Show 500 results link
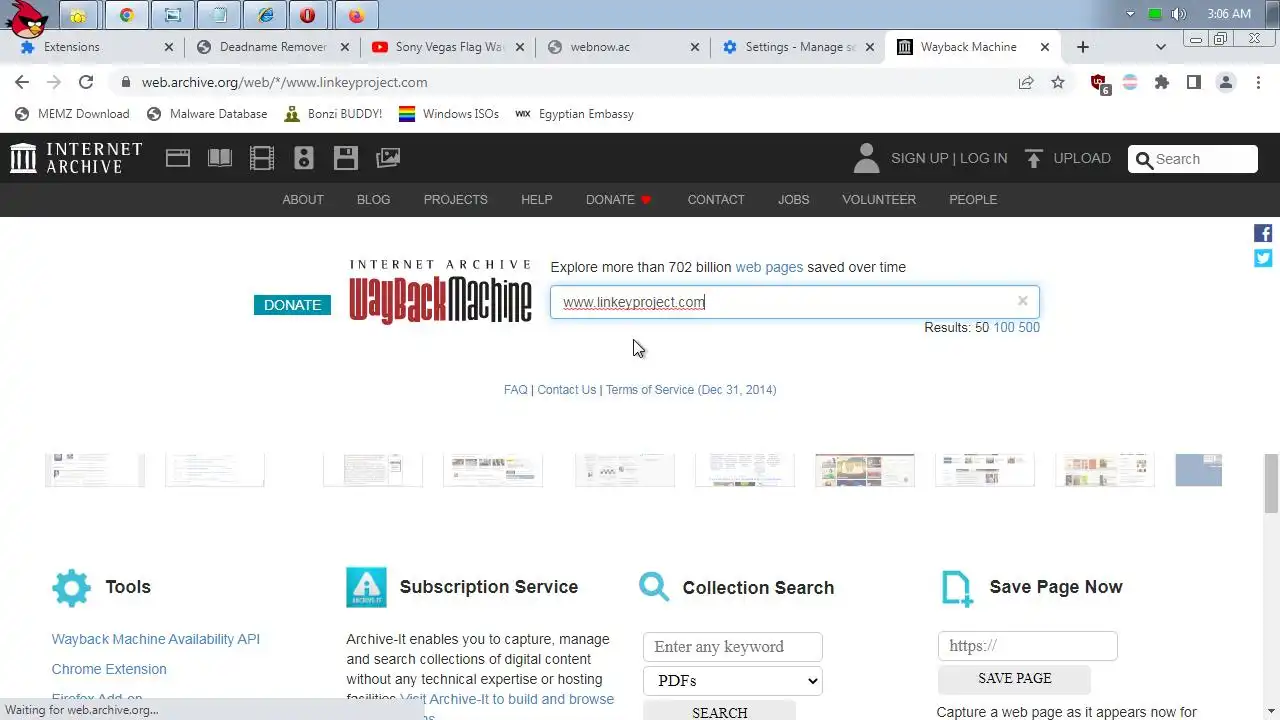 pos(1029,328)
